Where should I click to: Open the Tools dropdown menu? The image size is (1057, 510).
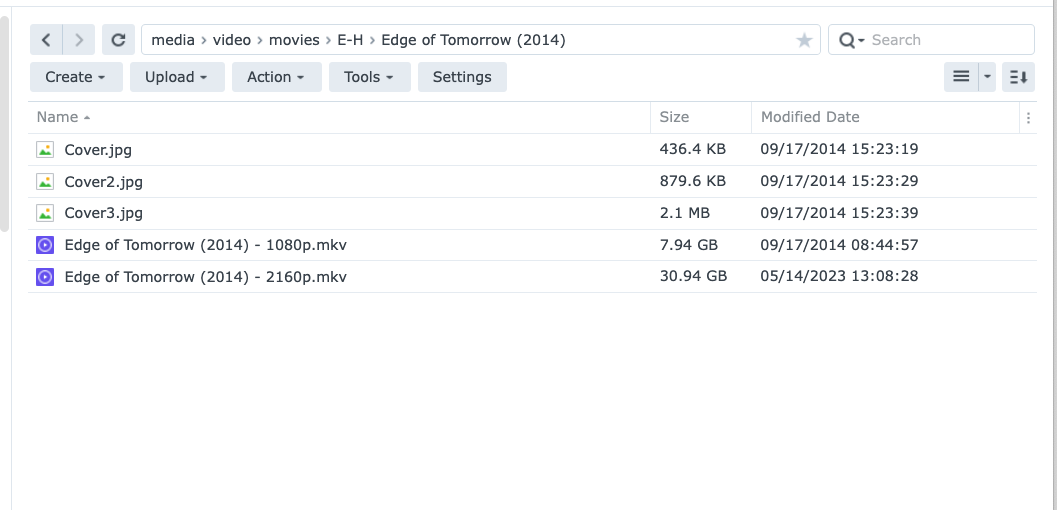[369, 77]
